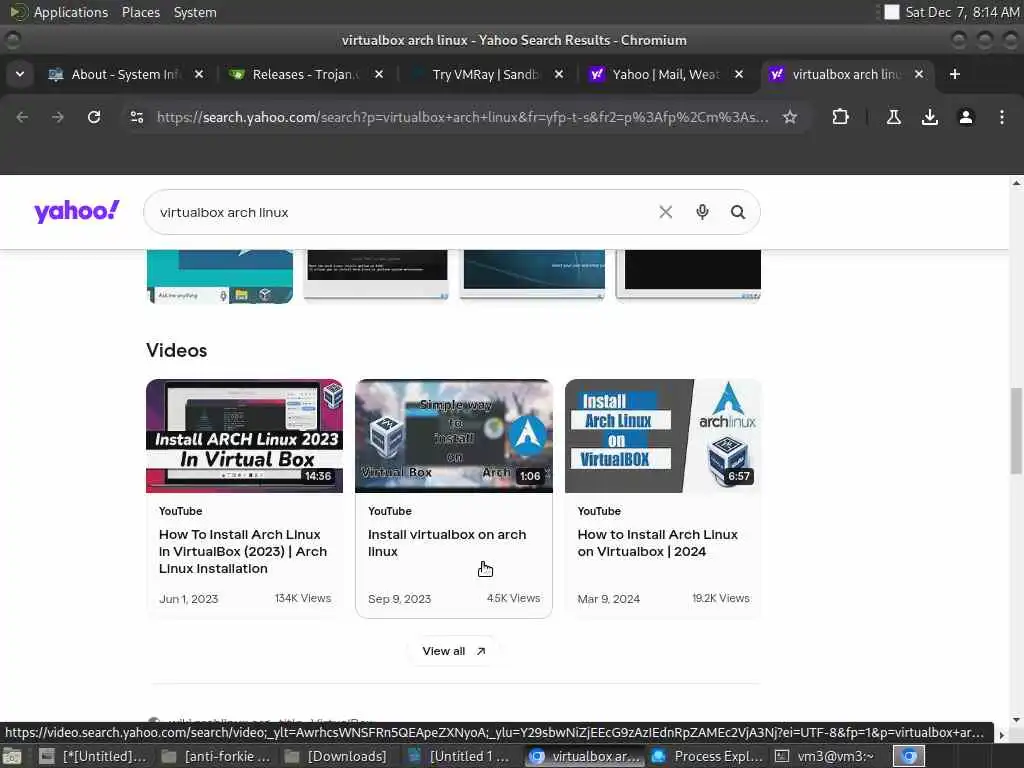Switch to vm3@vm3 terminal taskbar window

tap(825, 756)
